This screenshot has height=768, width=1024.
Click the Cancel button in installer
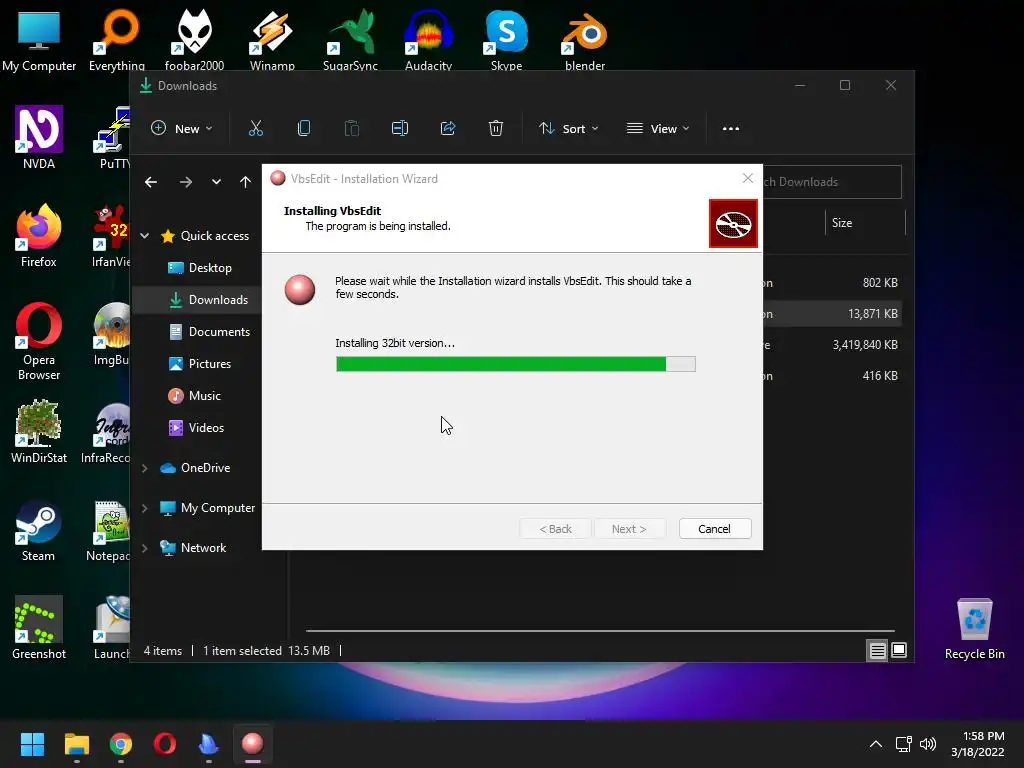715,529
